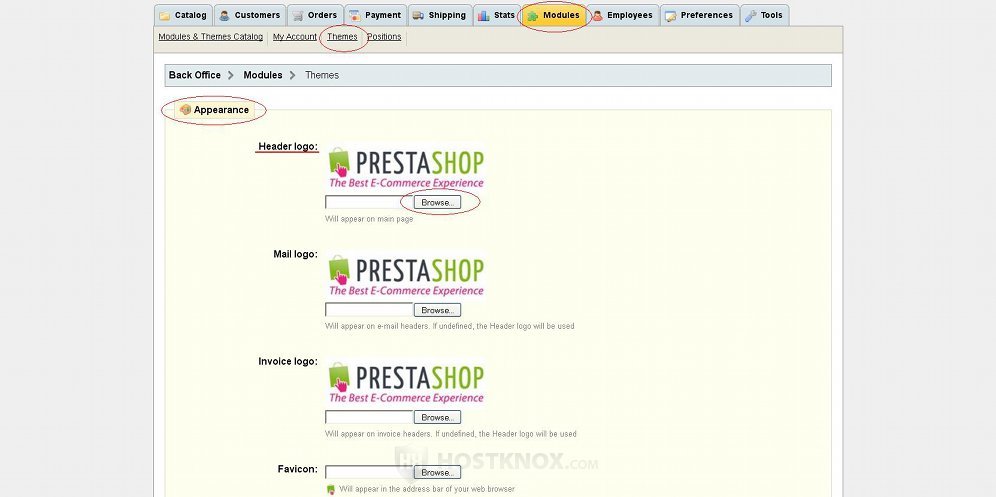Click the Tools tab wrench icon
This screenshot has height=497, width=996.
(751, 16)
